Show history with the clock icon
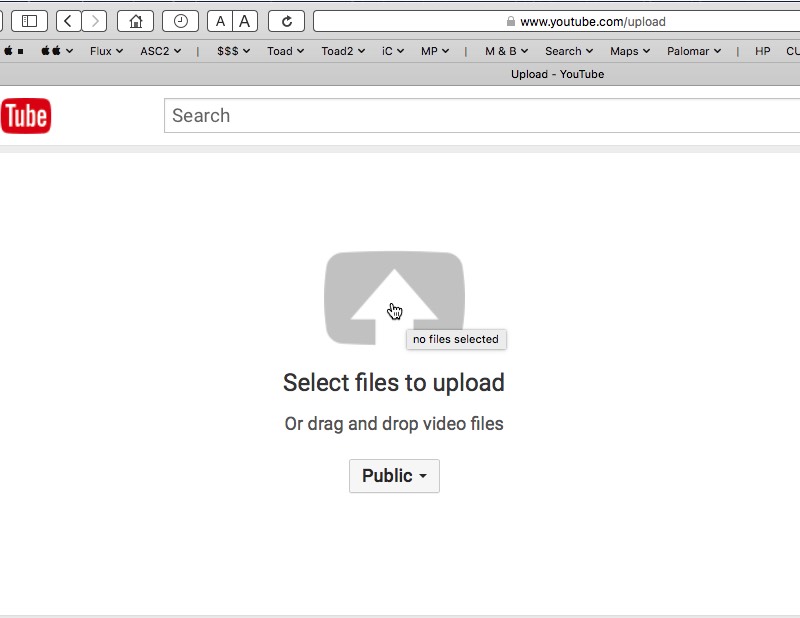The width and height of the screenshot is (800, 618). [x=180, y=21]
